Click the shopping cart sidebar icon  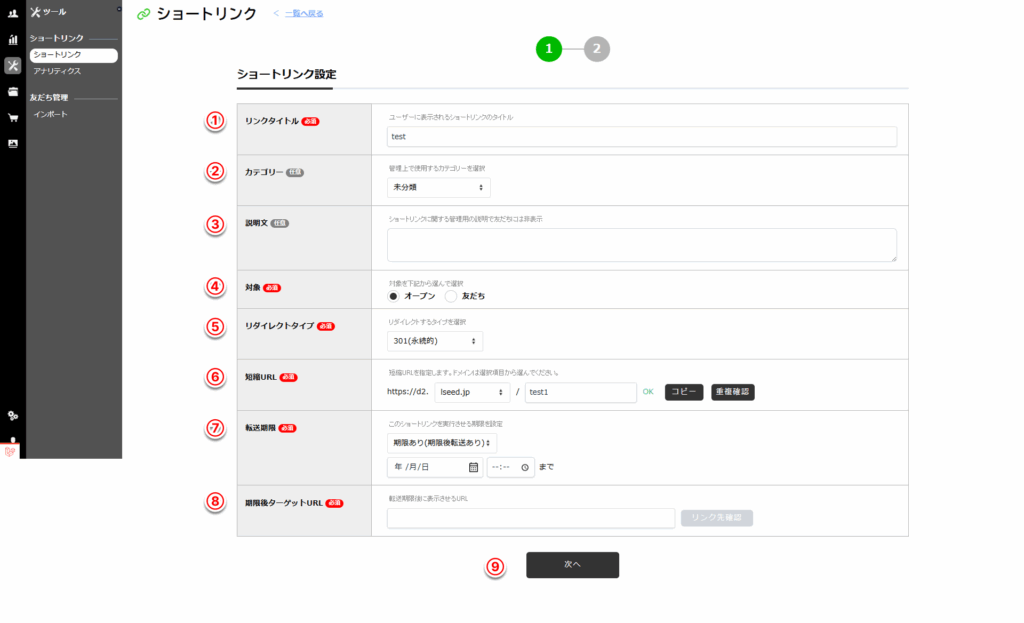point(13,118)
